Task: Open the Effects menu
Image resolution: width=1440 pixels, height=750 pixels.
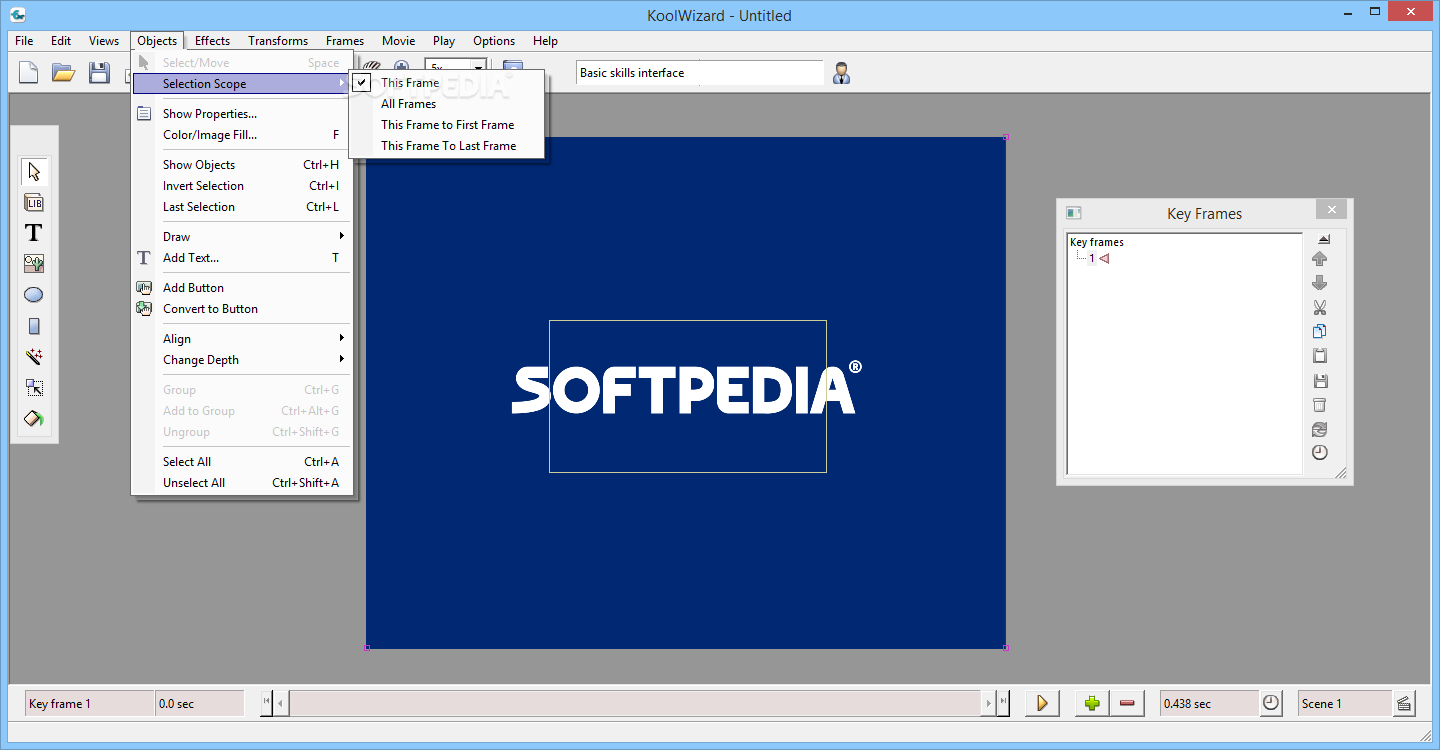Action: (x=212, y=41)
